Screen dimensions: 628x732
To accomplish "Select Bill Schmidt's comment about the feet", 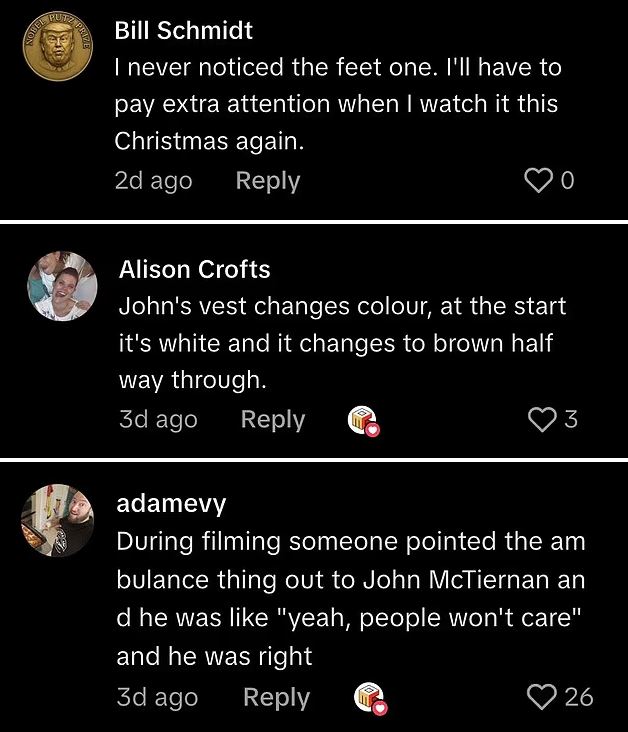I will click(x=338, y=104).
